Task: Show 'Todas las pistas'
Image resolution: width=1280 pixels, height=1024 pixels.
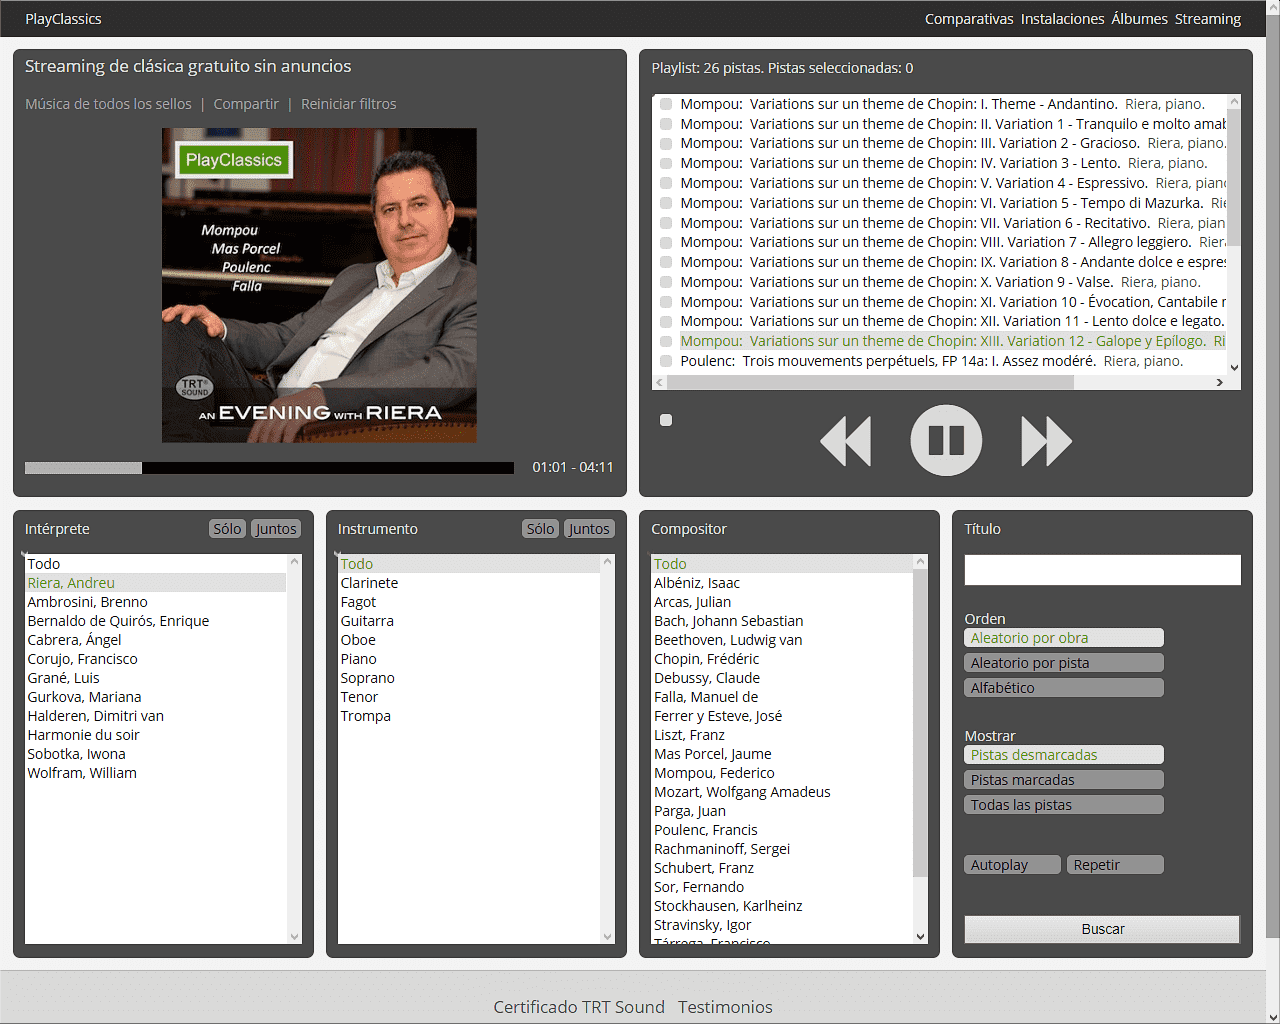Action: (x=1064, y=805)
